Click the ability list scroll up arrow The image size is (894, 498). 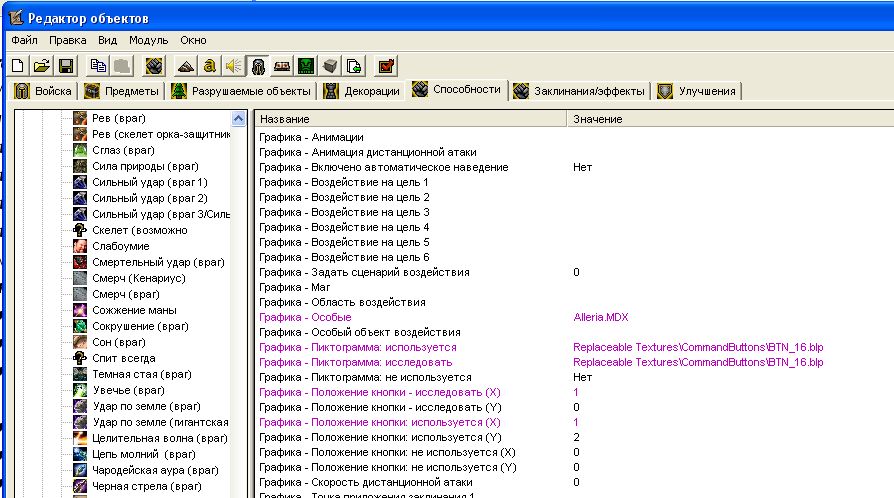coord(238,118)
